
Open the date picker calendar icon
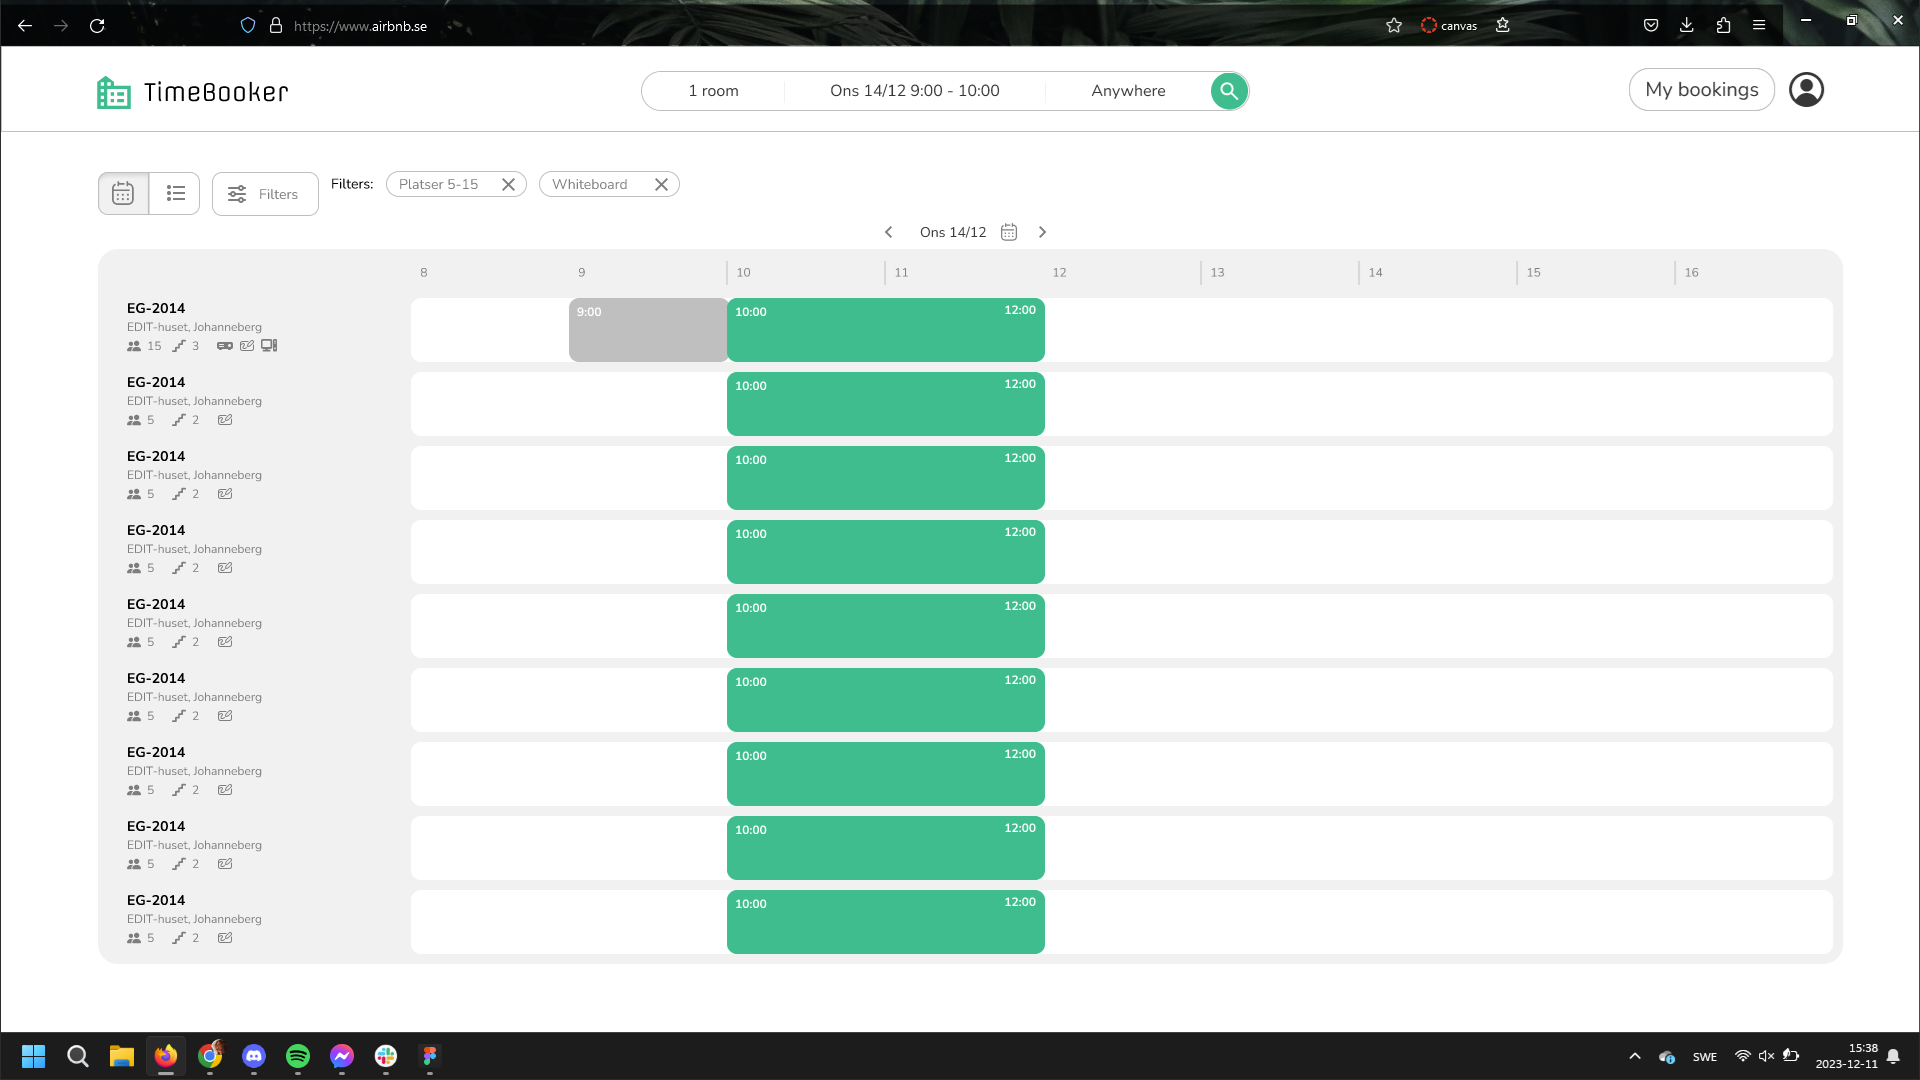[1009, 232]
